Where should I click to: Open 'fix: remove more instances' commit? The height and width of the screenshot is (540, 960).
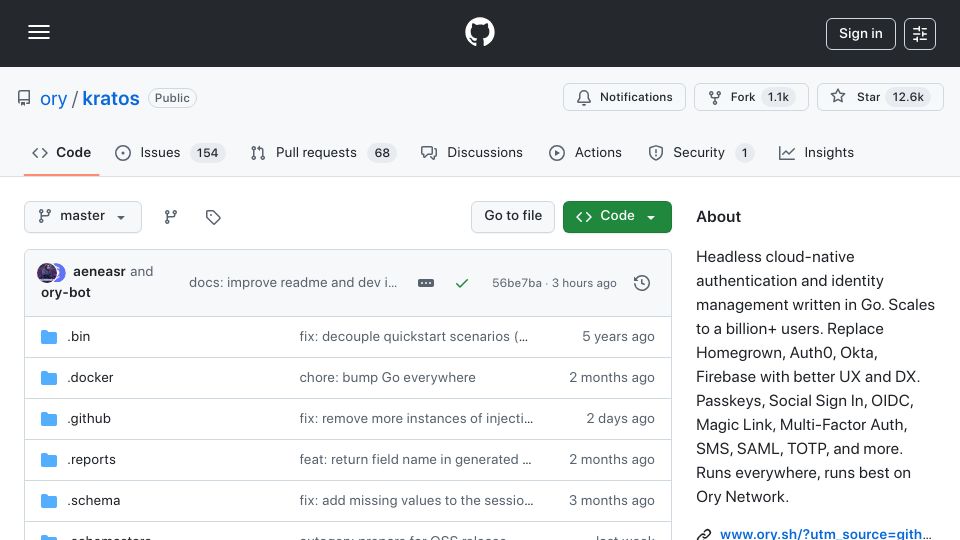point(416,419)
